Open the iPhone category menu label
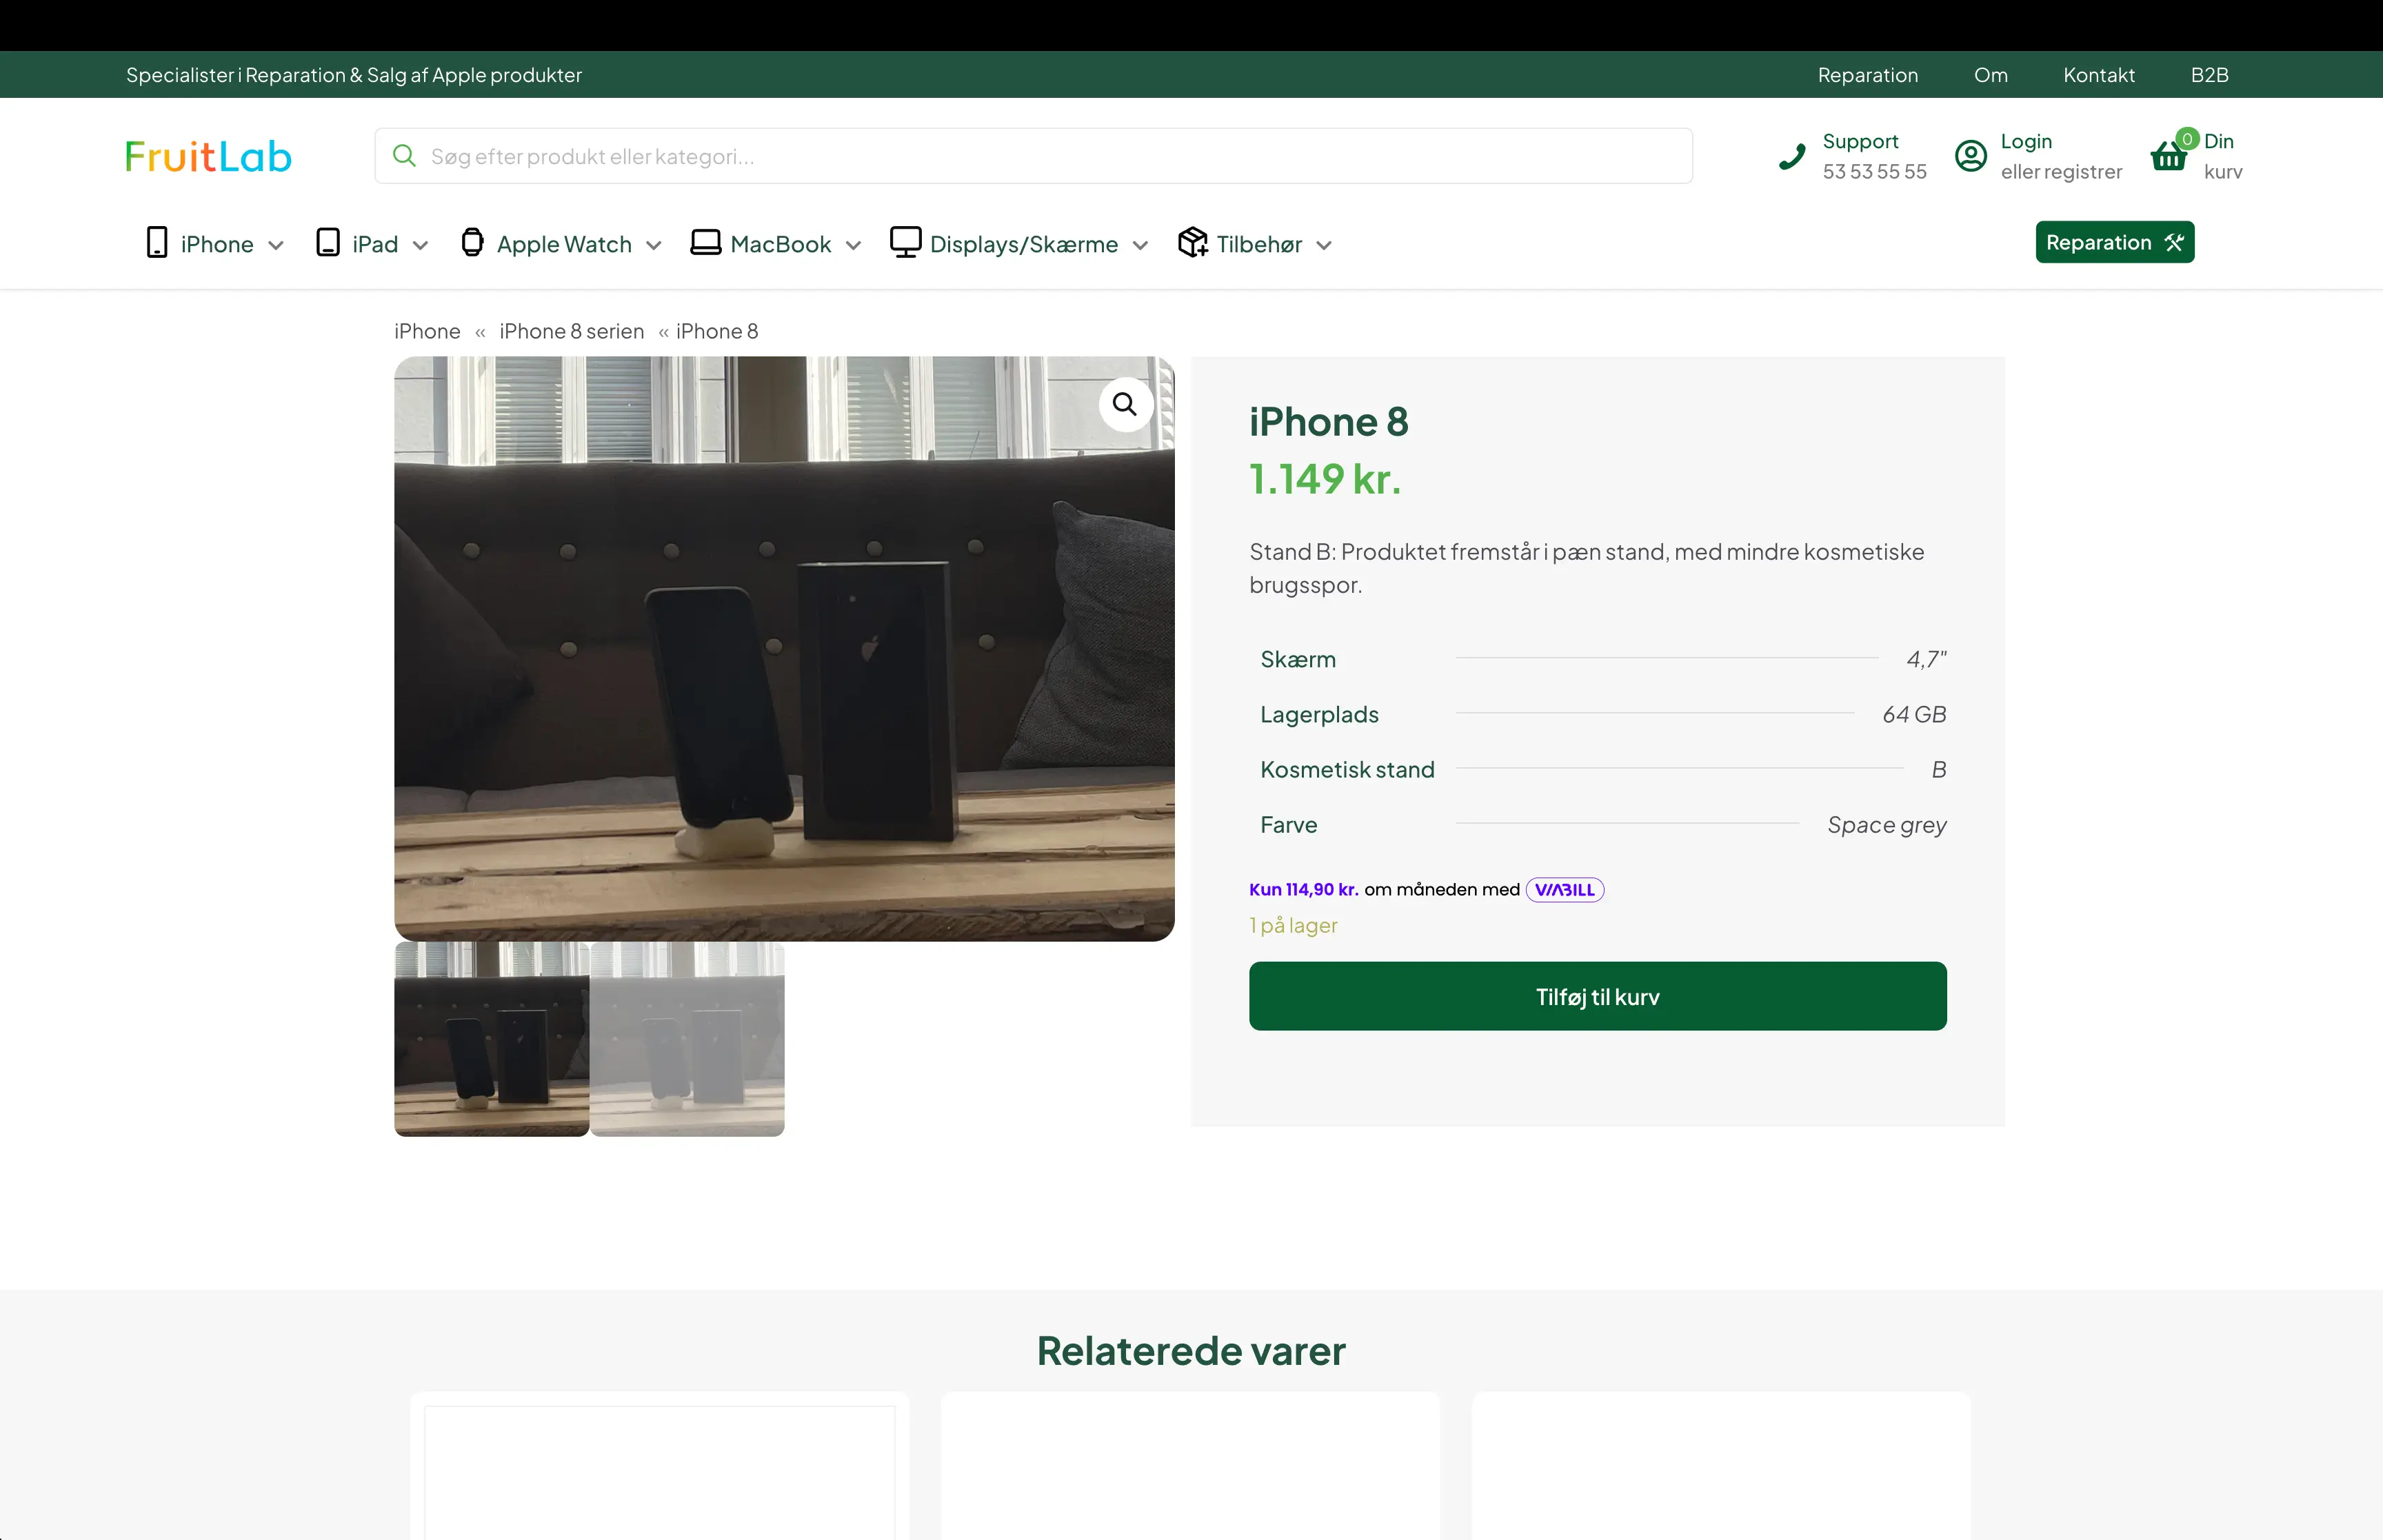Viewport: 2383px width, 1540px height. (x=217, y=244)
